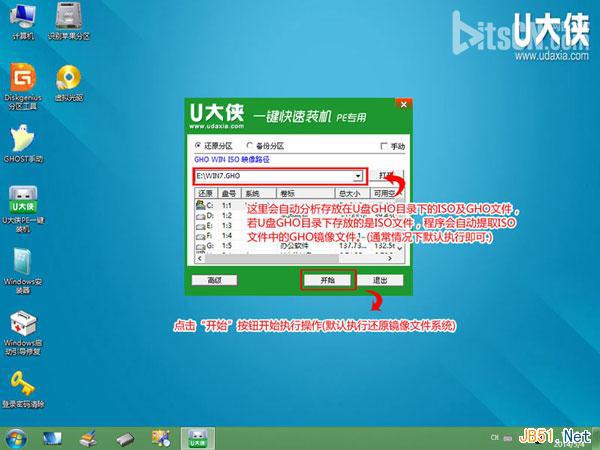Open the Windows Start orb
Viewport: 600px width, 450px height.
pos(16,439)
